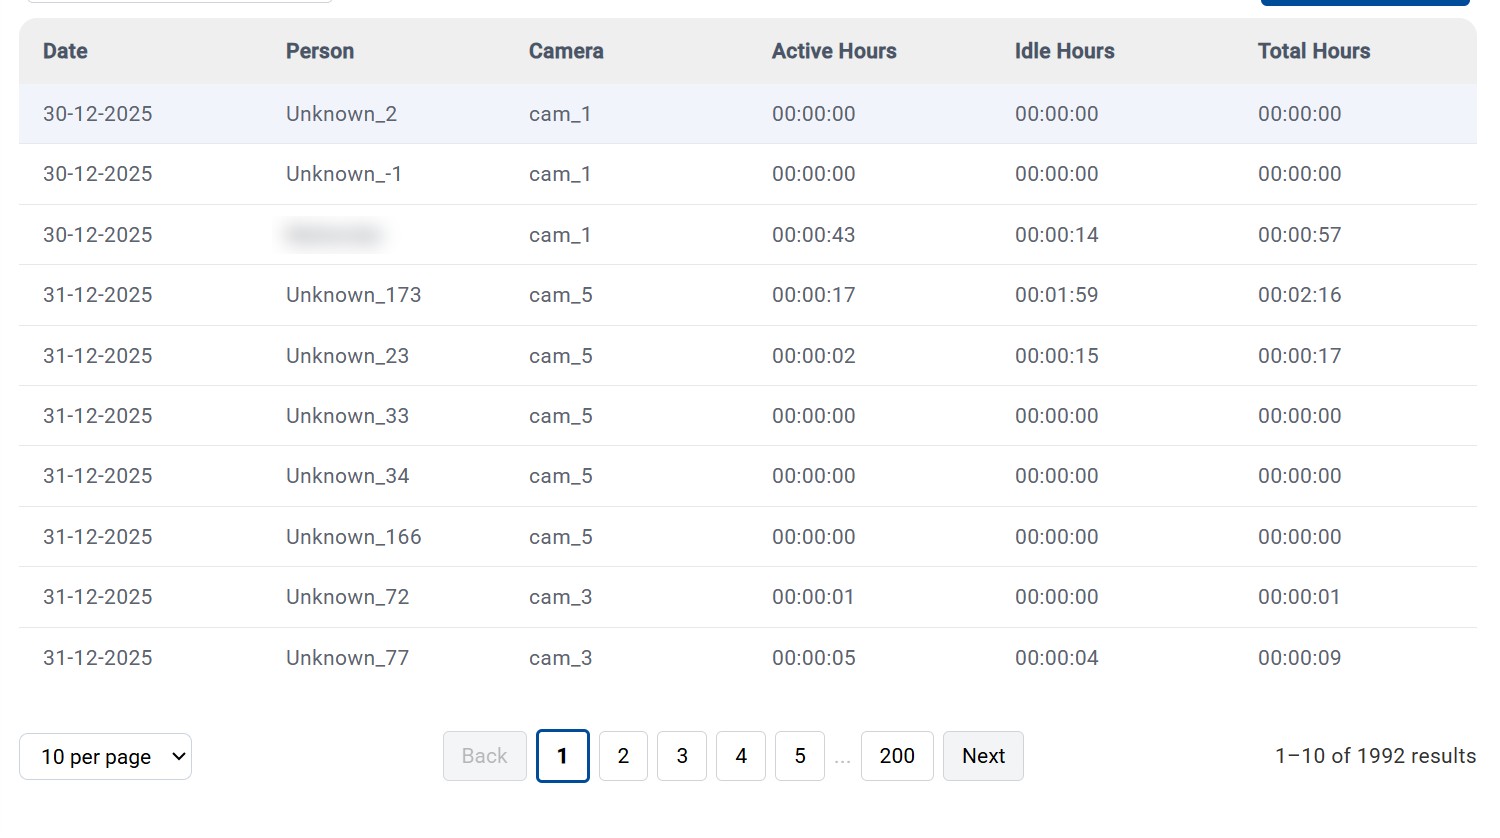Click the idle hours value 00:00:14
The image size is (1500, 838).
click(x=1057, y=235)
